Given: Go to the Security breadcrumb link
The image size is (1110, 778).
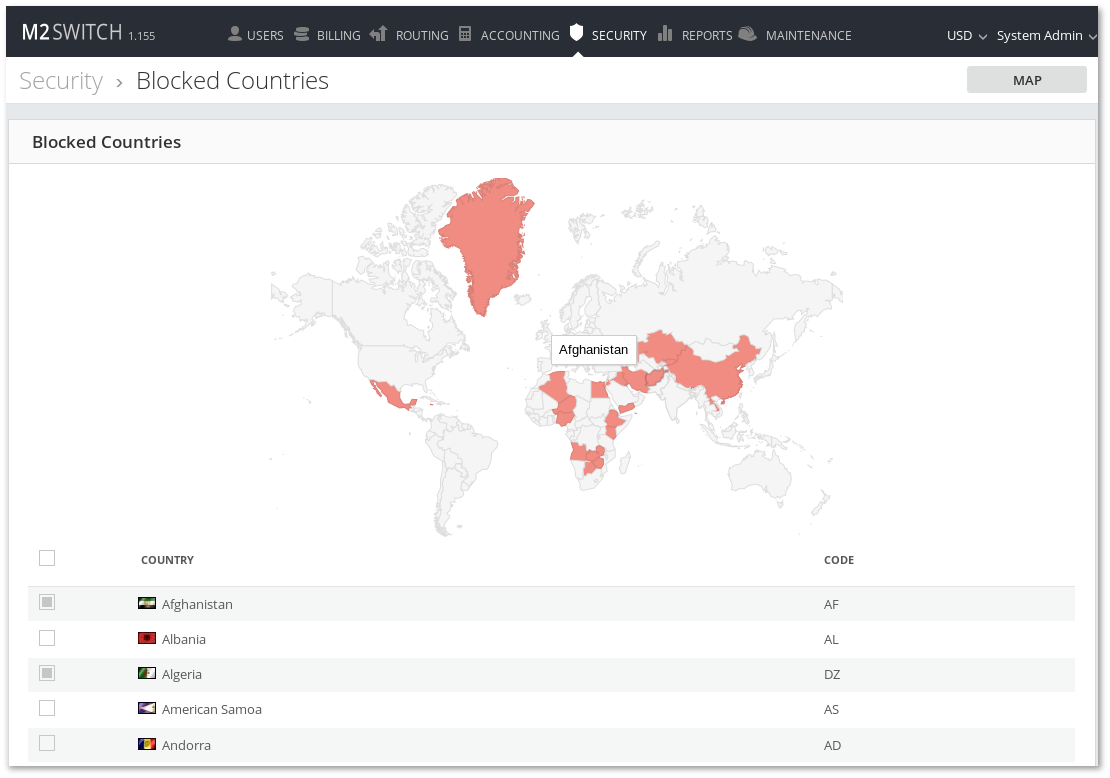Looking at the screenshot, I should 61,81.
